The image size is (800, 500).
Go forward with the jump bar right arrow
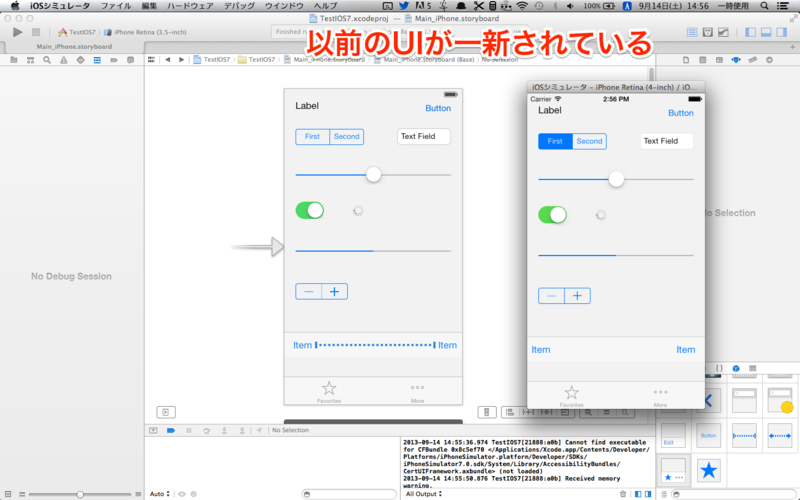click(x=181, y=59)
